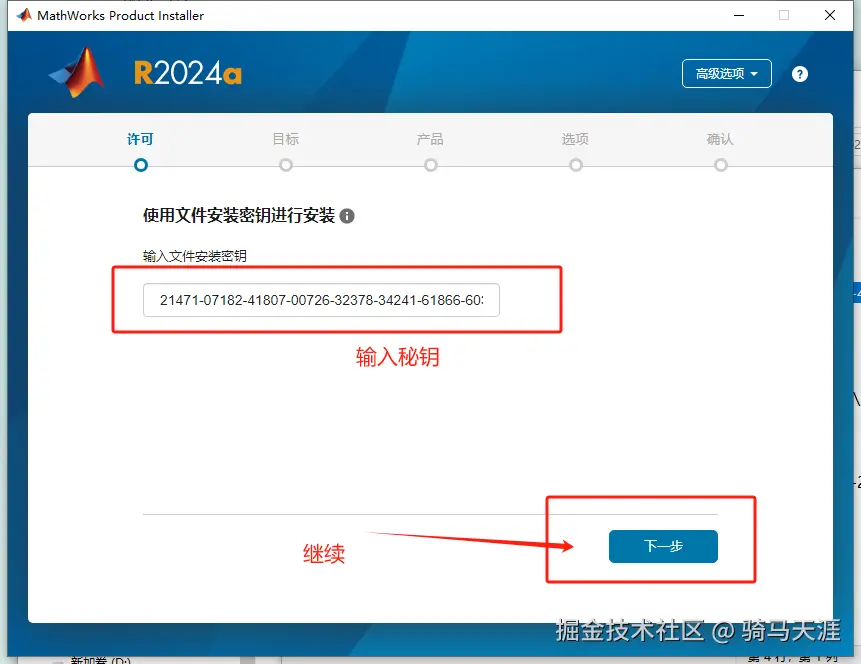Click the 输入文件安装密钥 label

(x=194, y=256)
